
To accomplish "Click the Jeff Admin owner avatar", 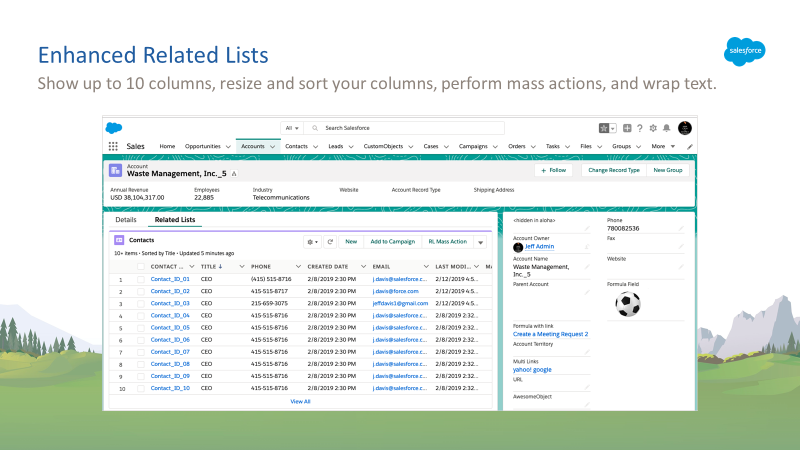I will pyautogui.click(x=518, y=247).
